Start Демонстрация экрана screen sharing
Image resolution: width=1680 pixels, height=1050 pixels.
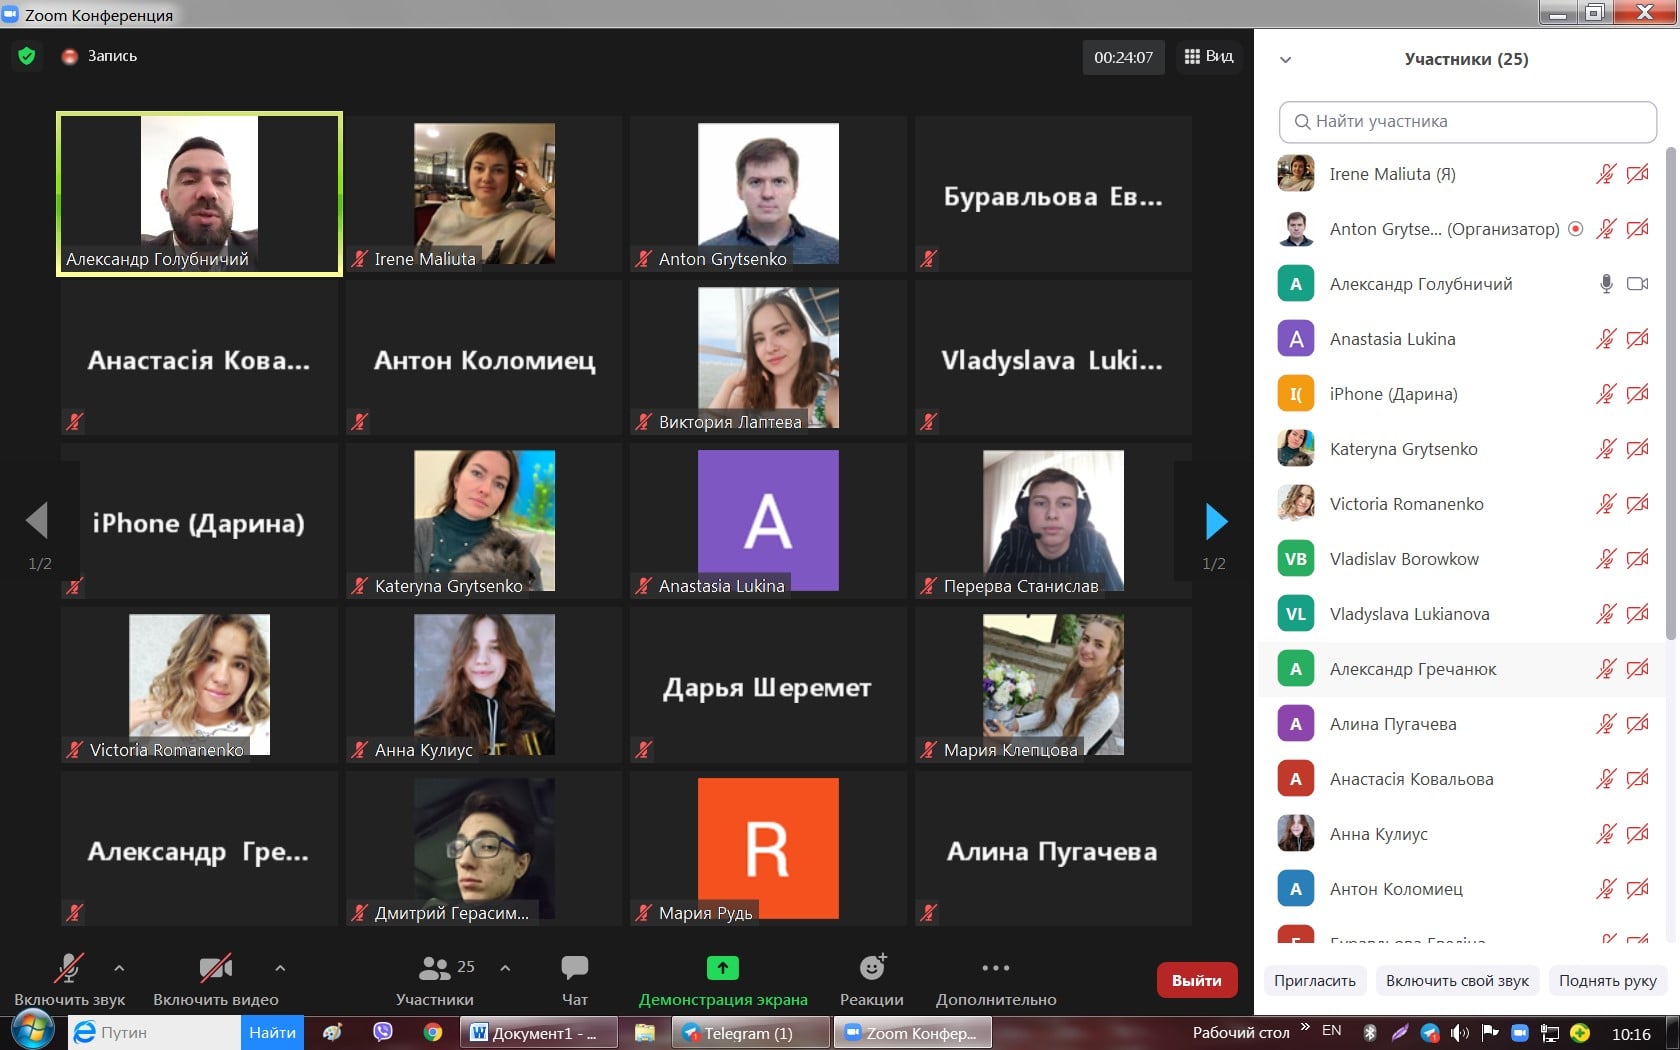coord(723,980)
